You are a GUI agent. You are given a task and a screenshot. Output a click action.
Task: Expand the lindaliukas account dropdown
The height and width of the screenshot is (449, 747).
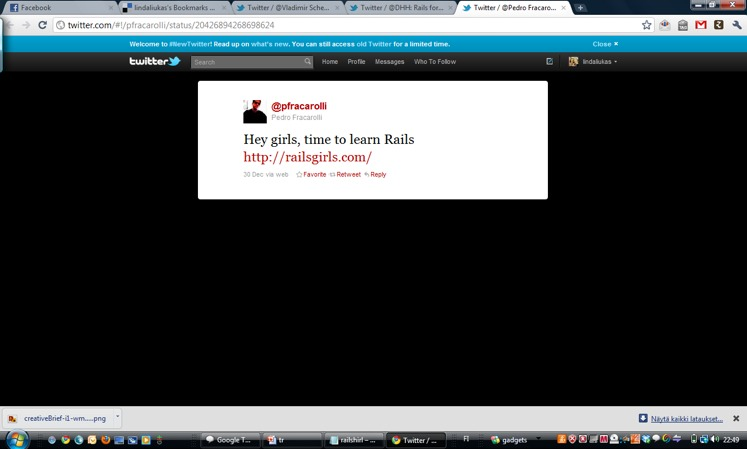coord(616,62)
